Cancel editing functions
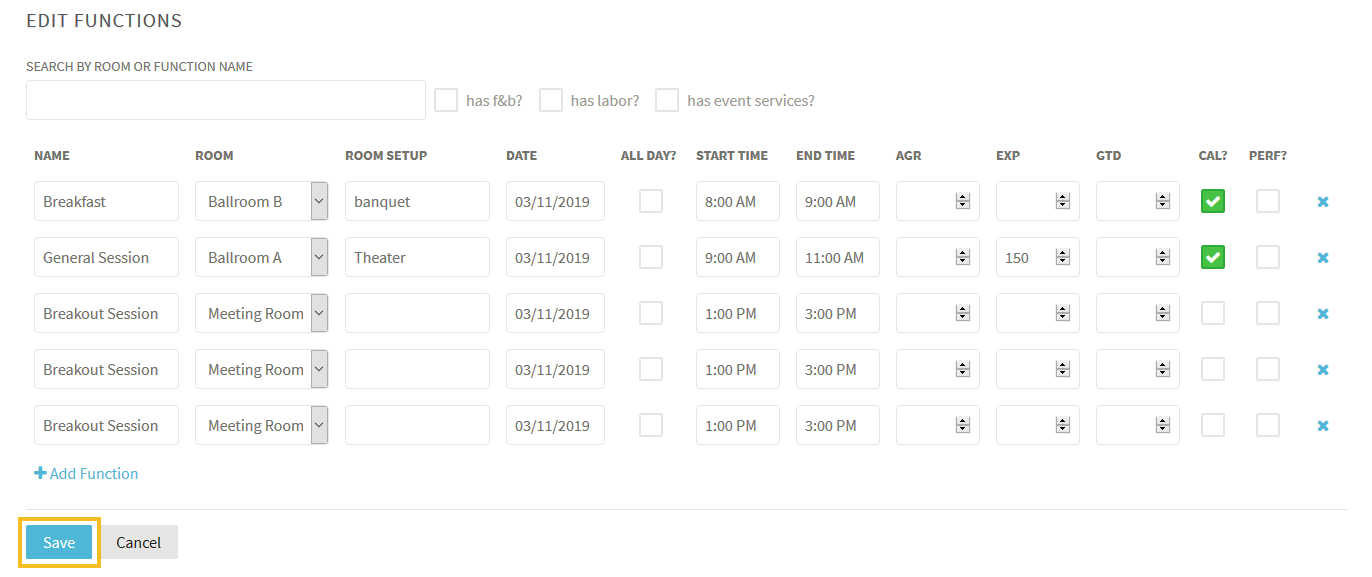 [138, 542]
